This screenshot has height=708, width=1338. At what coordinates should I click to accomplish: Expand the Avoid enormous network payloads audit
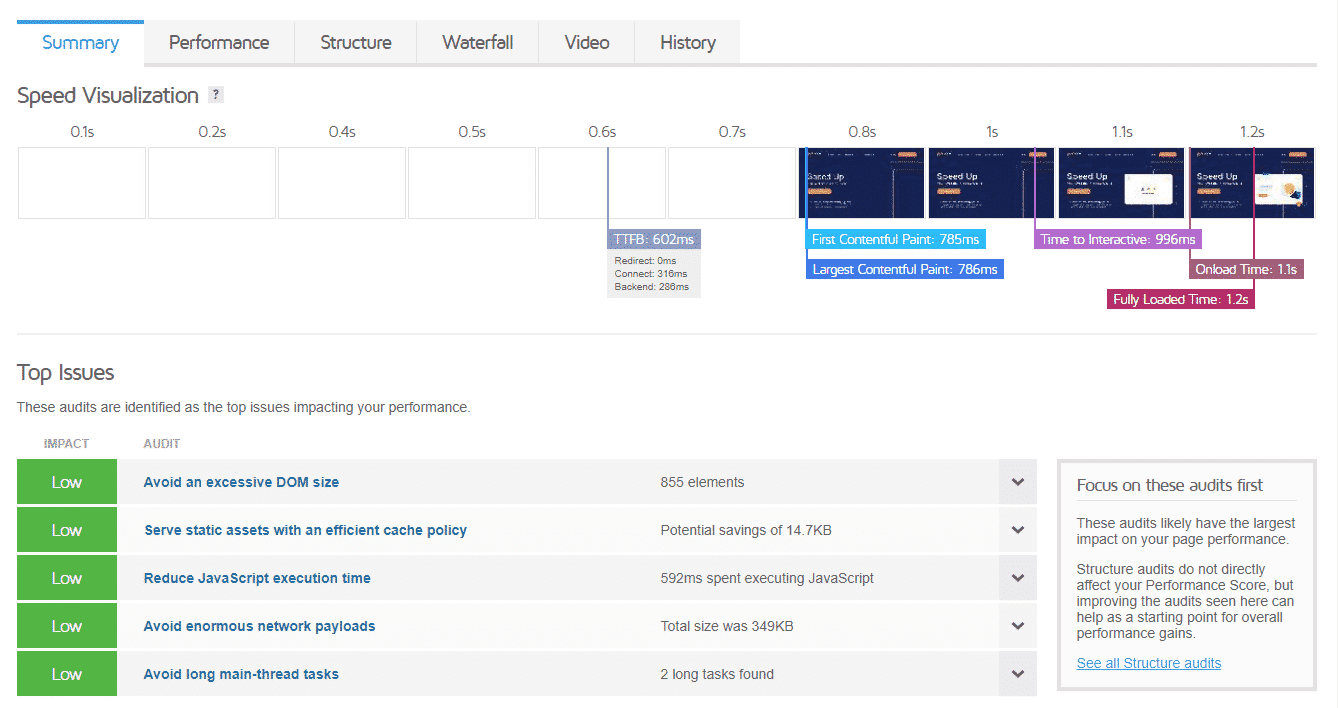(1017, 625)
